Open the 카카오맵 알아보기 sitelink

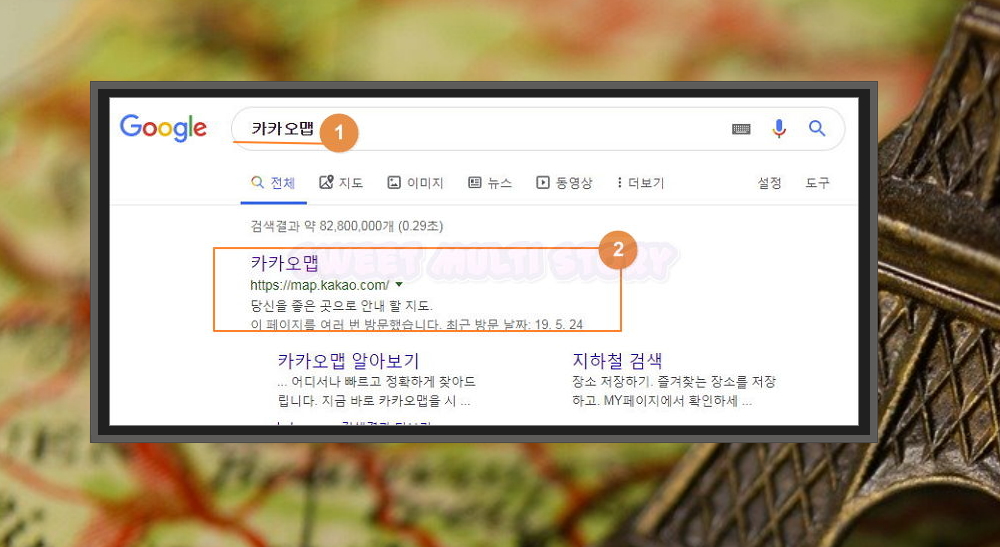point(348,361)
